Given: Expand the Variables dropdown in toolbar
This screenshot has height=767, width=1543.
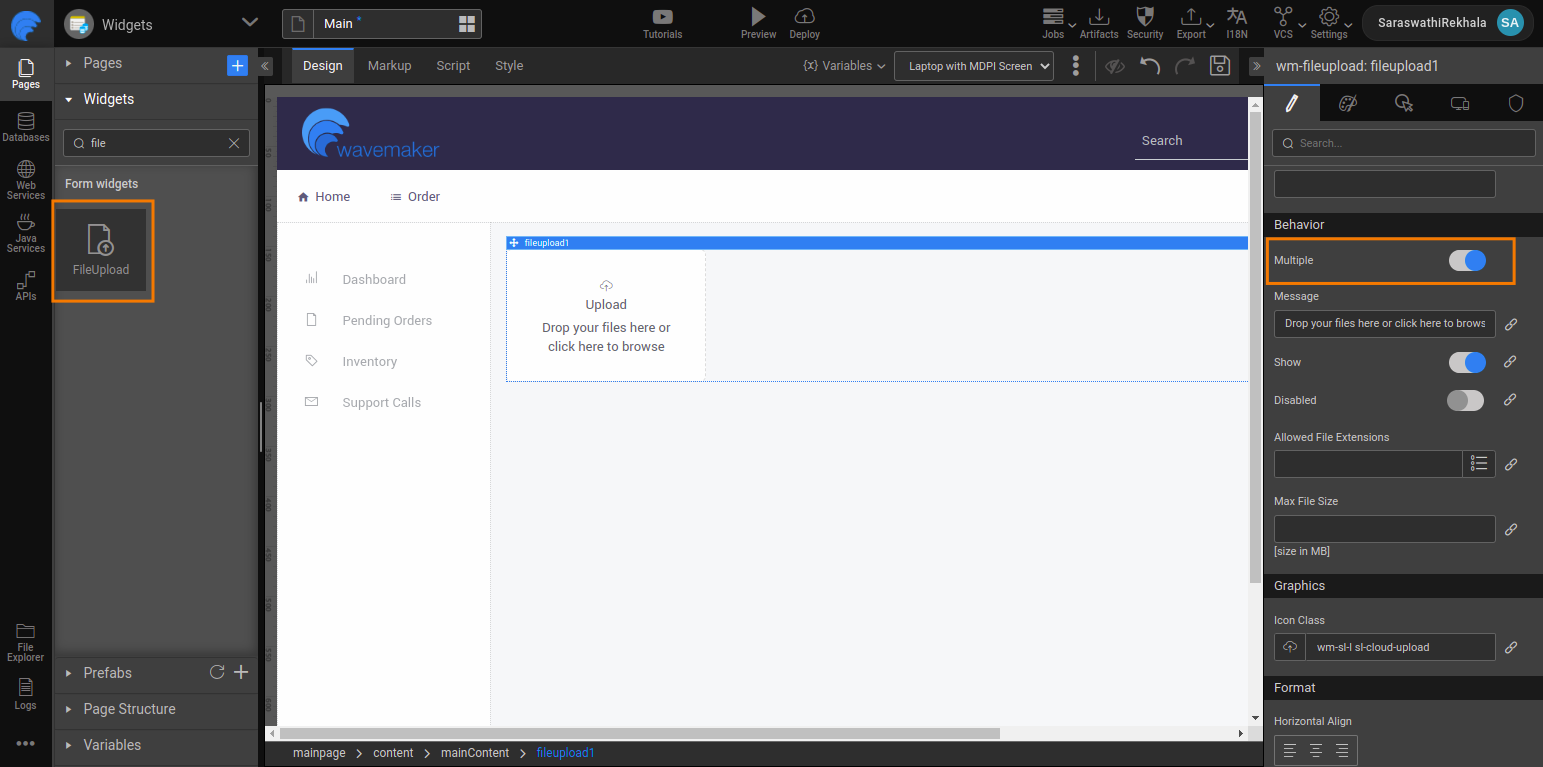Looking at the screenshot, I should [x=844, y=66].
